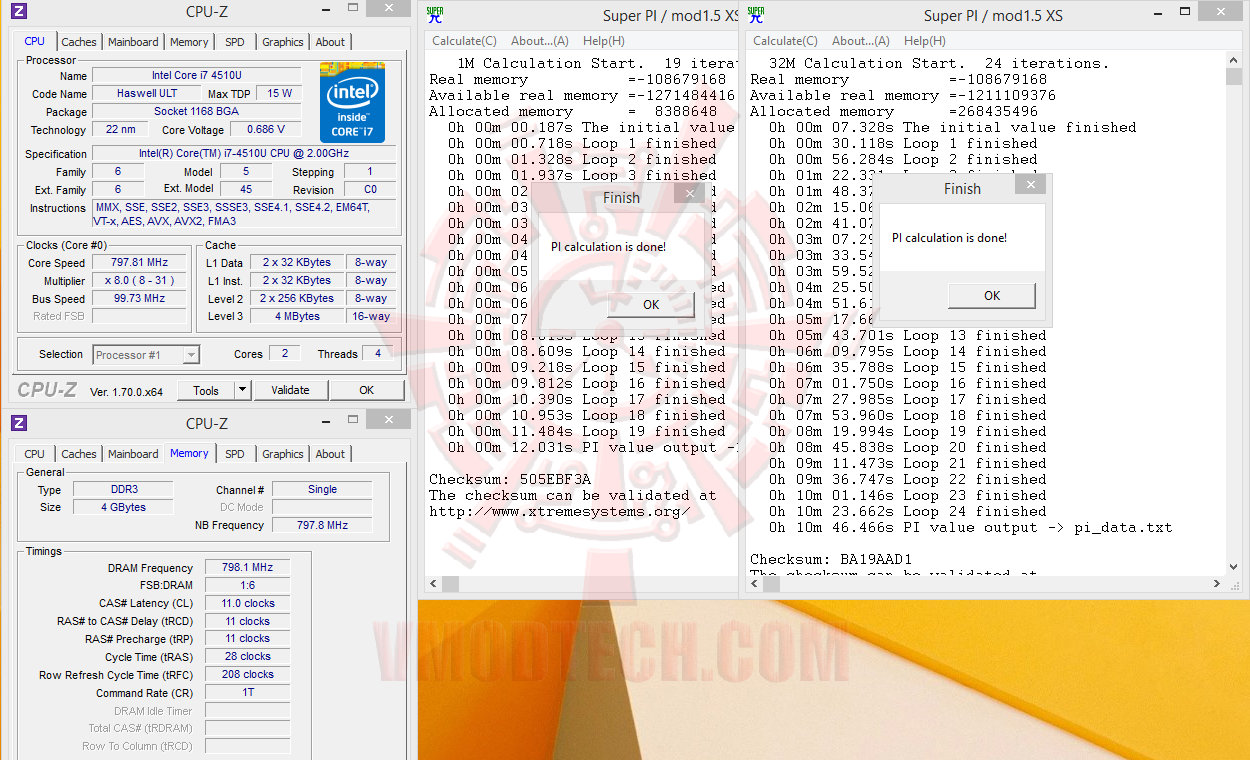Click the Checksum BA19AAD1 line
This screenshot has height=760, width=1250.
[x=831, y=559]
